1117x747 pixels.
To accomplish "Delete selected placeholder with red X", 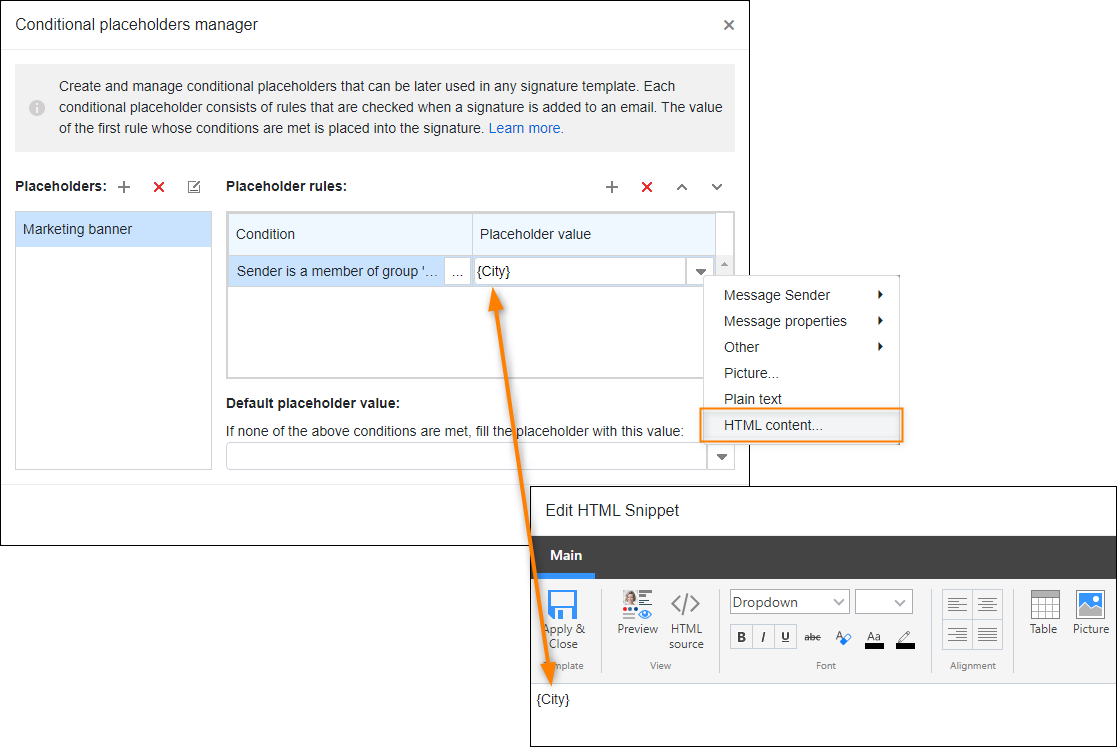I will (x=159, y=187).
